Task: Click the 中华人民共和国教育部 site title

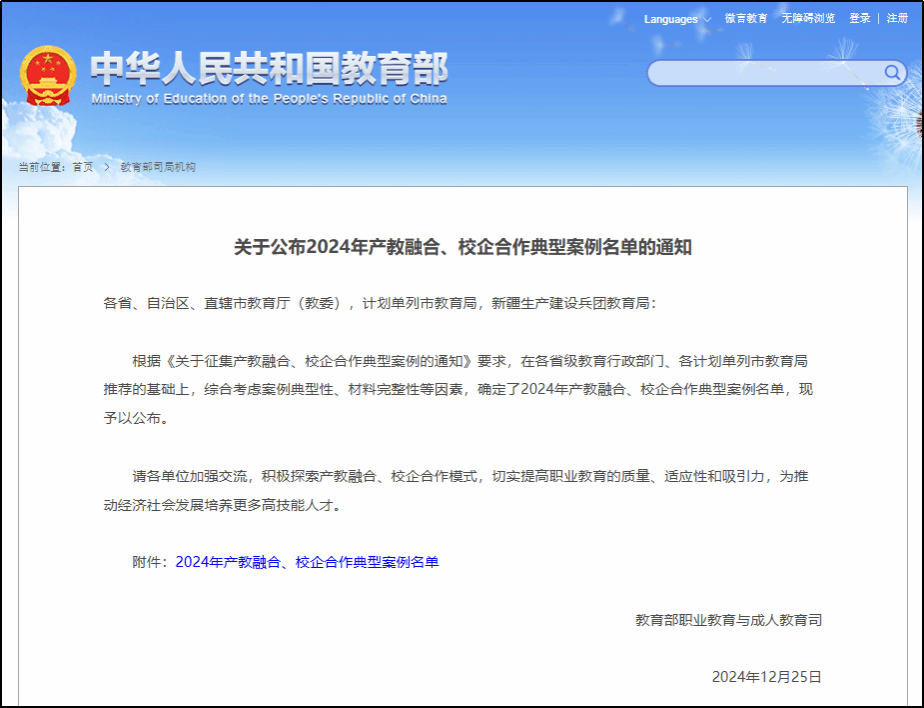Action: pos(269,68)
